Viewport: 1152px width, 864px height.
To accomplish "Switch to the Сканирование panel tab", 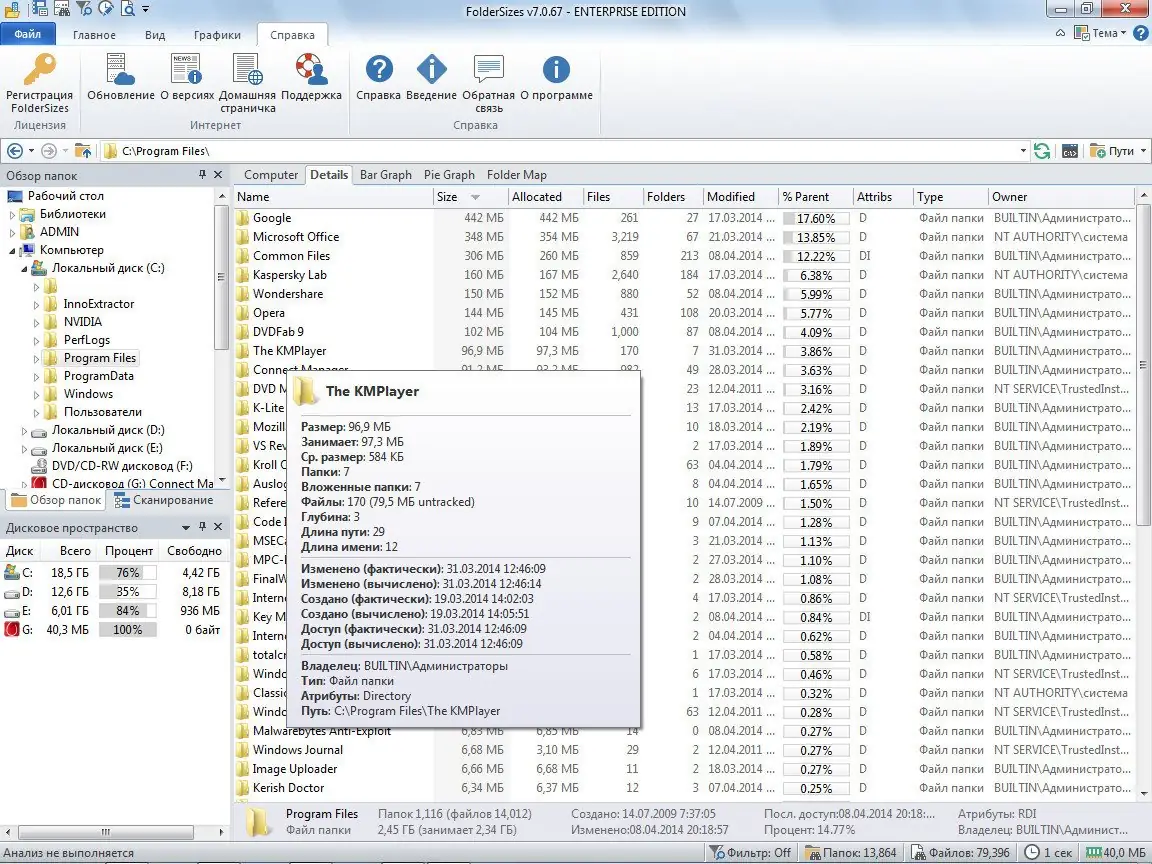I will click(x=164, y=500).
